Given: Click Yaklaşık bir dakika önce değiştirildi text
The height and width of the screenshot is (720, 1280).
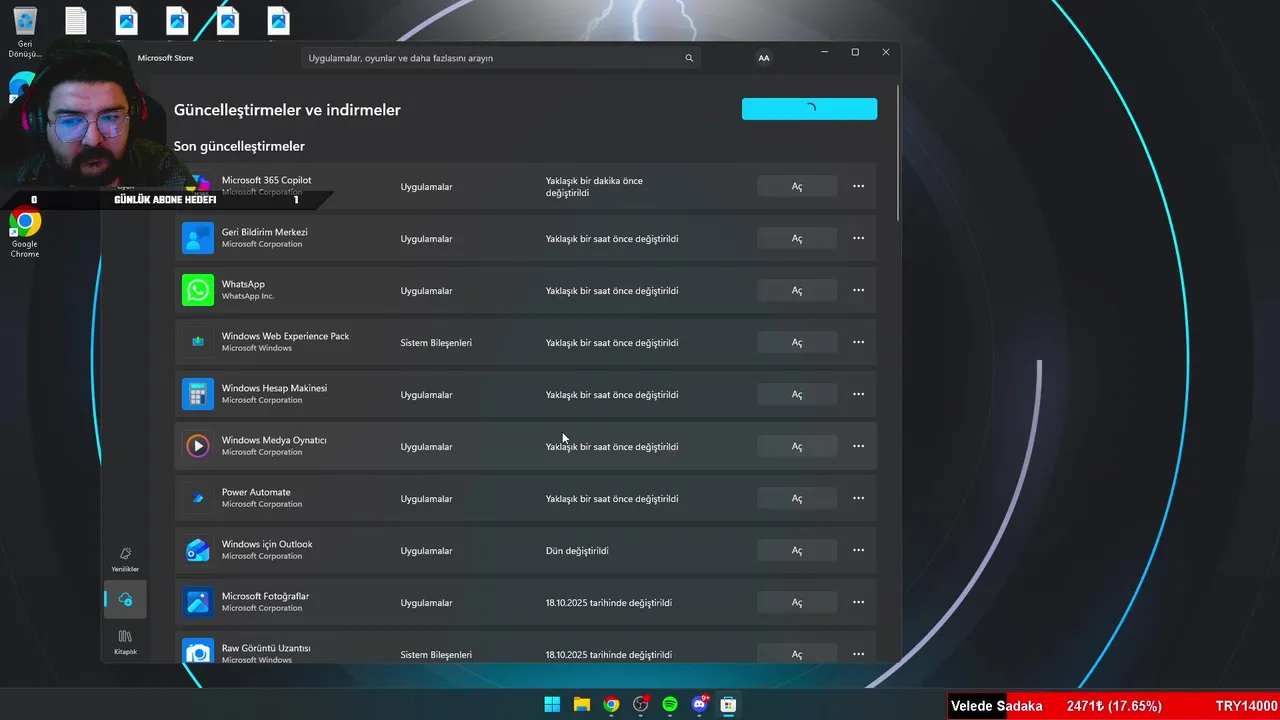Looking at the screenshot, I should 594,187.
